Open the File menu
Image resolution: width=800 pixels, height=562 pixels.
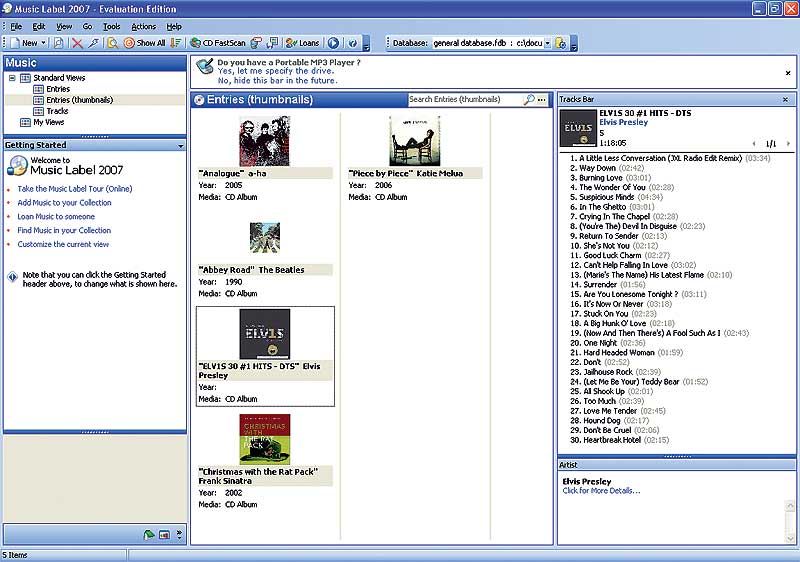[x=16, y=27]
